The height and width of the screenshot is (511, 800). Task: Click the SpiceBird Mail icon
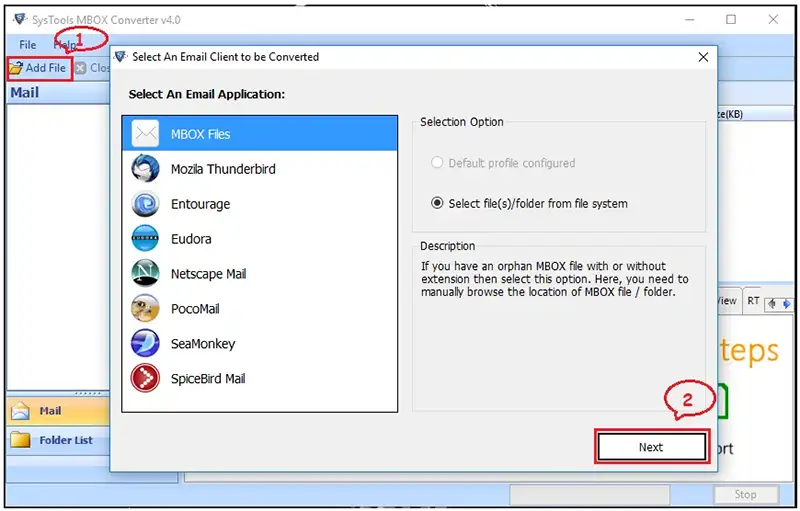coord(145,378)
